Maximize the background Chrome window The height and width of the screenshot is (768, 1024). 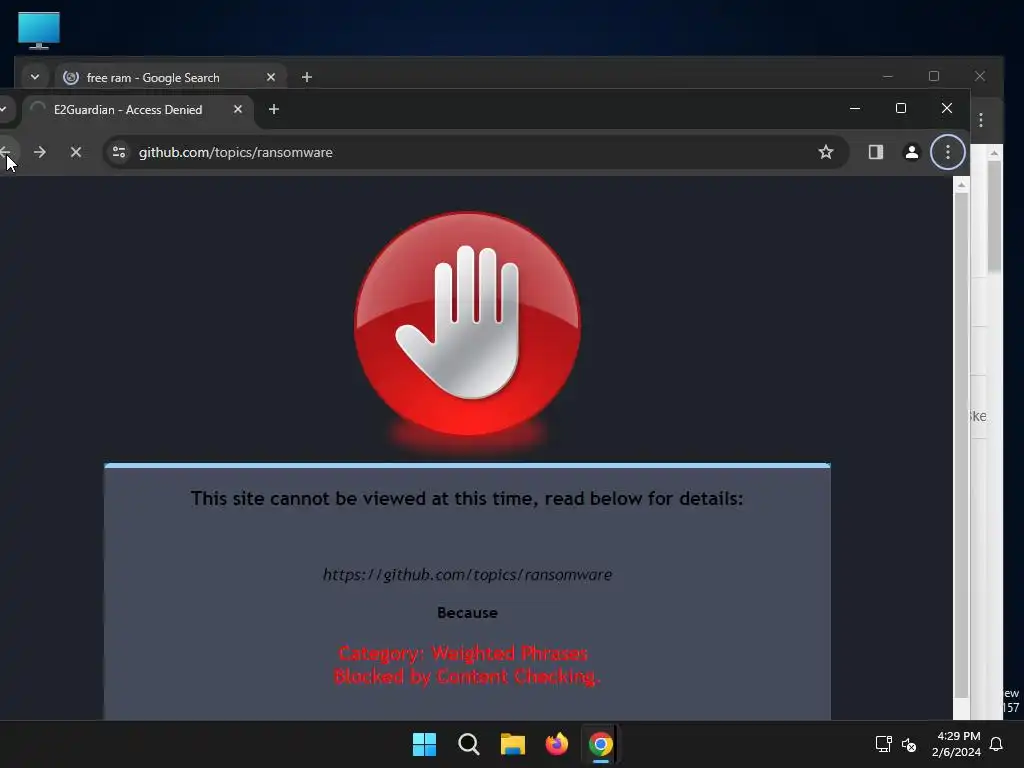click(934, 76)
